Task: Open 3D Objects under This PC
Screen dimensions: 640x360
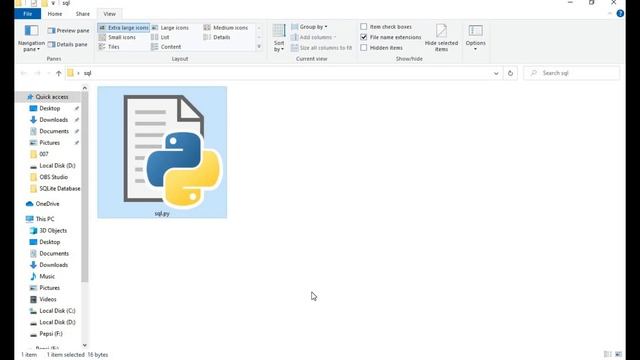Action: coord(53,230)
